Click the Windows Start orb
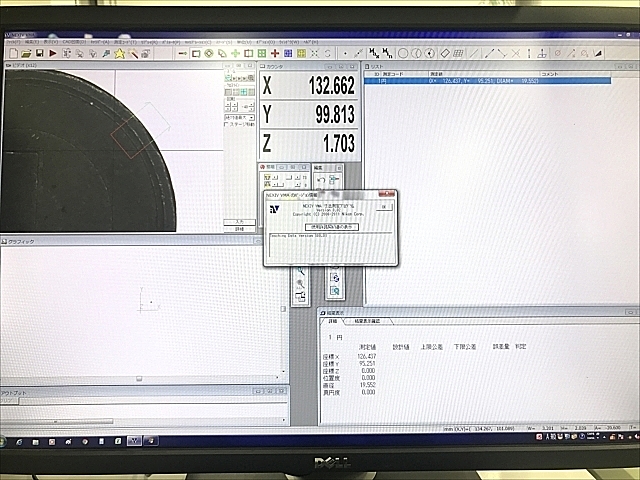Screen dimensions: 640x480 (x=2, y=441)
